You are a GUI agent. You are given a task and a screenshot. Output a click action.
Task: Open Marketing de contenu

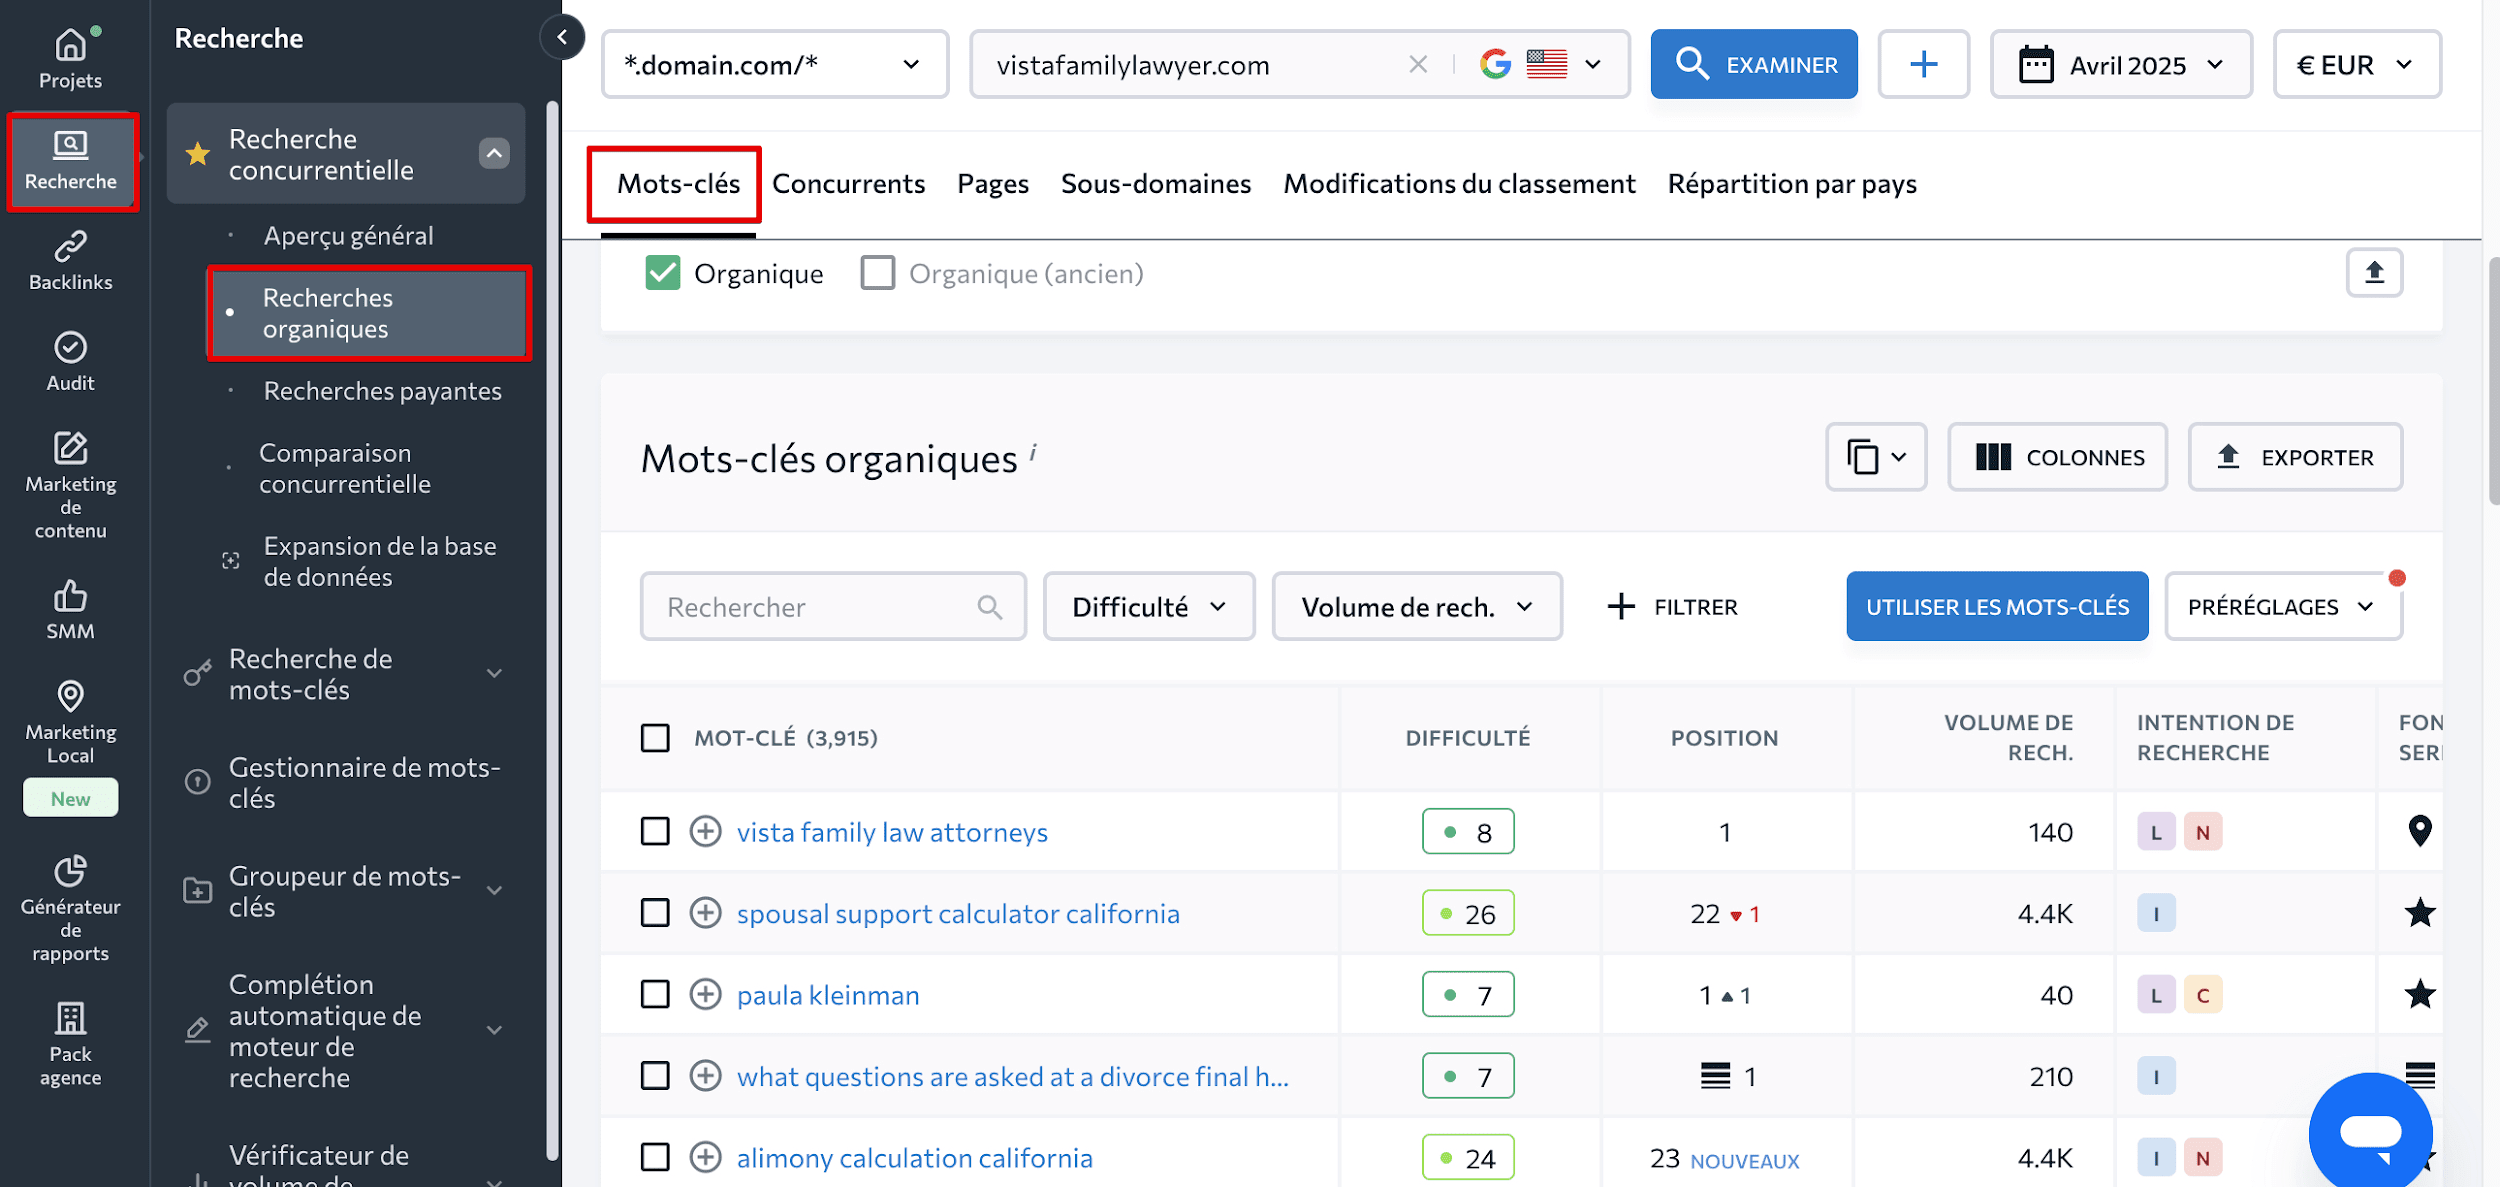point(70,485)
